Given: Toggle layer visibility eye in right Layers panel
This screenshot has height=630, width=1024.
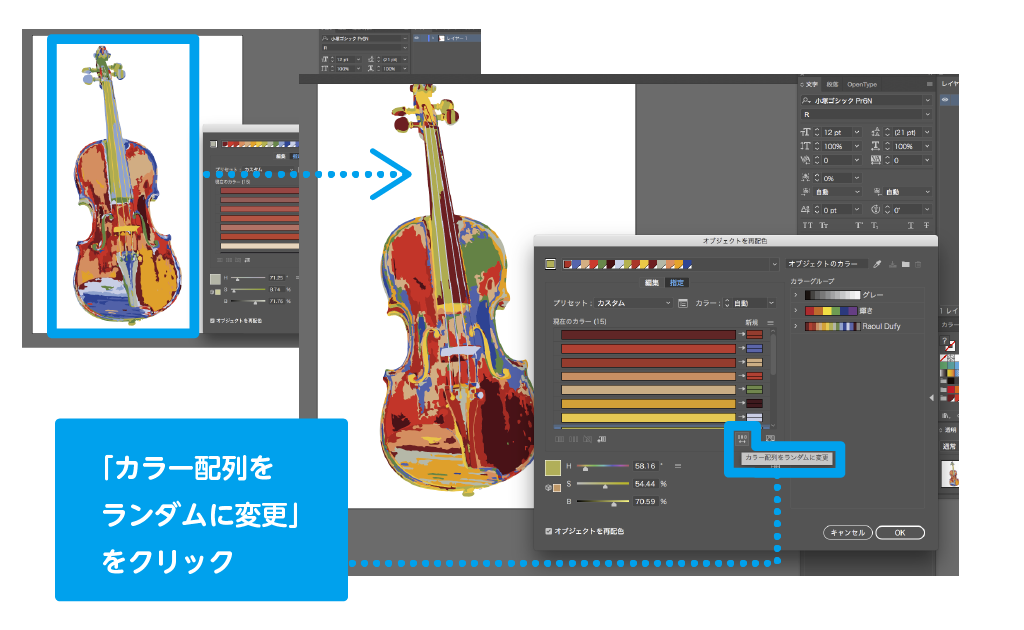Looking at the screenshot, I should [x=945, y=100].
